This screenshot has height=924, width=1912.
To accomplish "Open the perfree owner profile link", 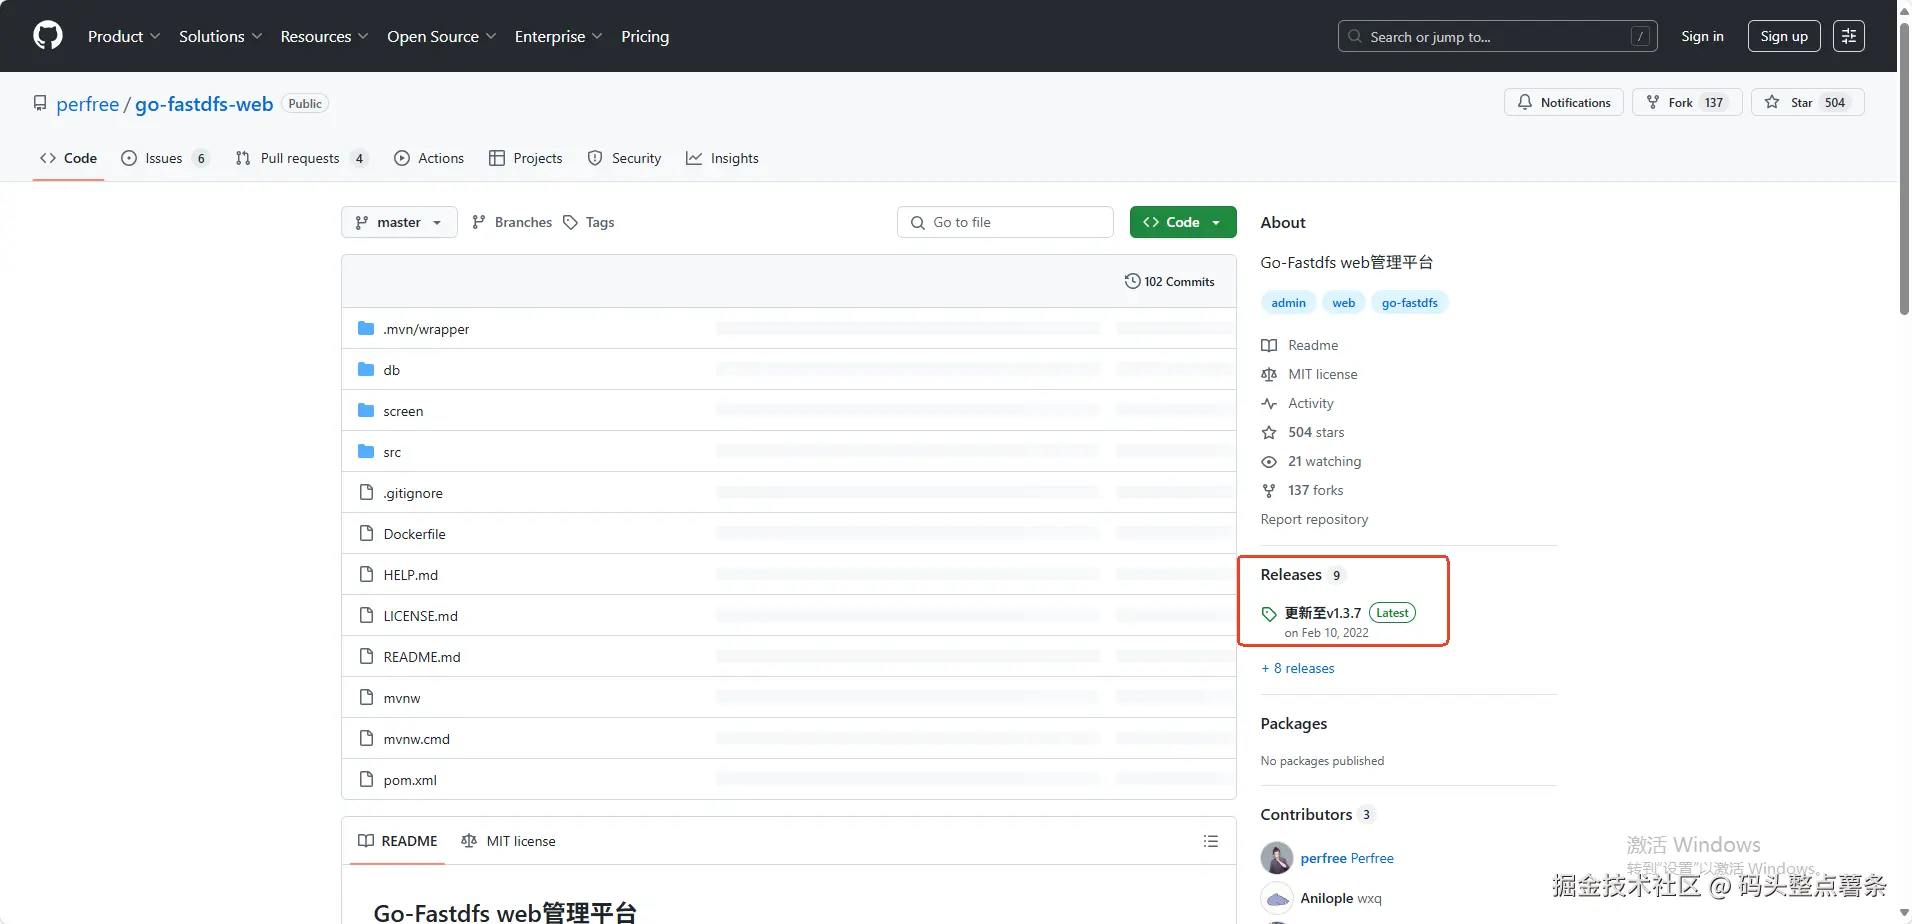I will [88, 104].
